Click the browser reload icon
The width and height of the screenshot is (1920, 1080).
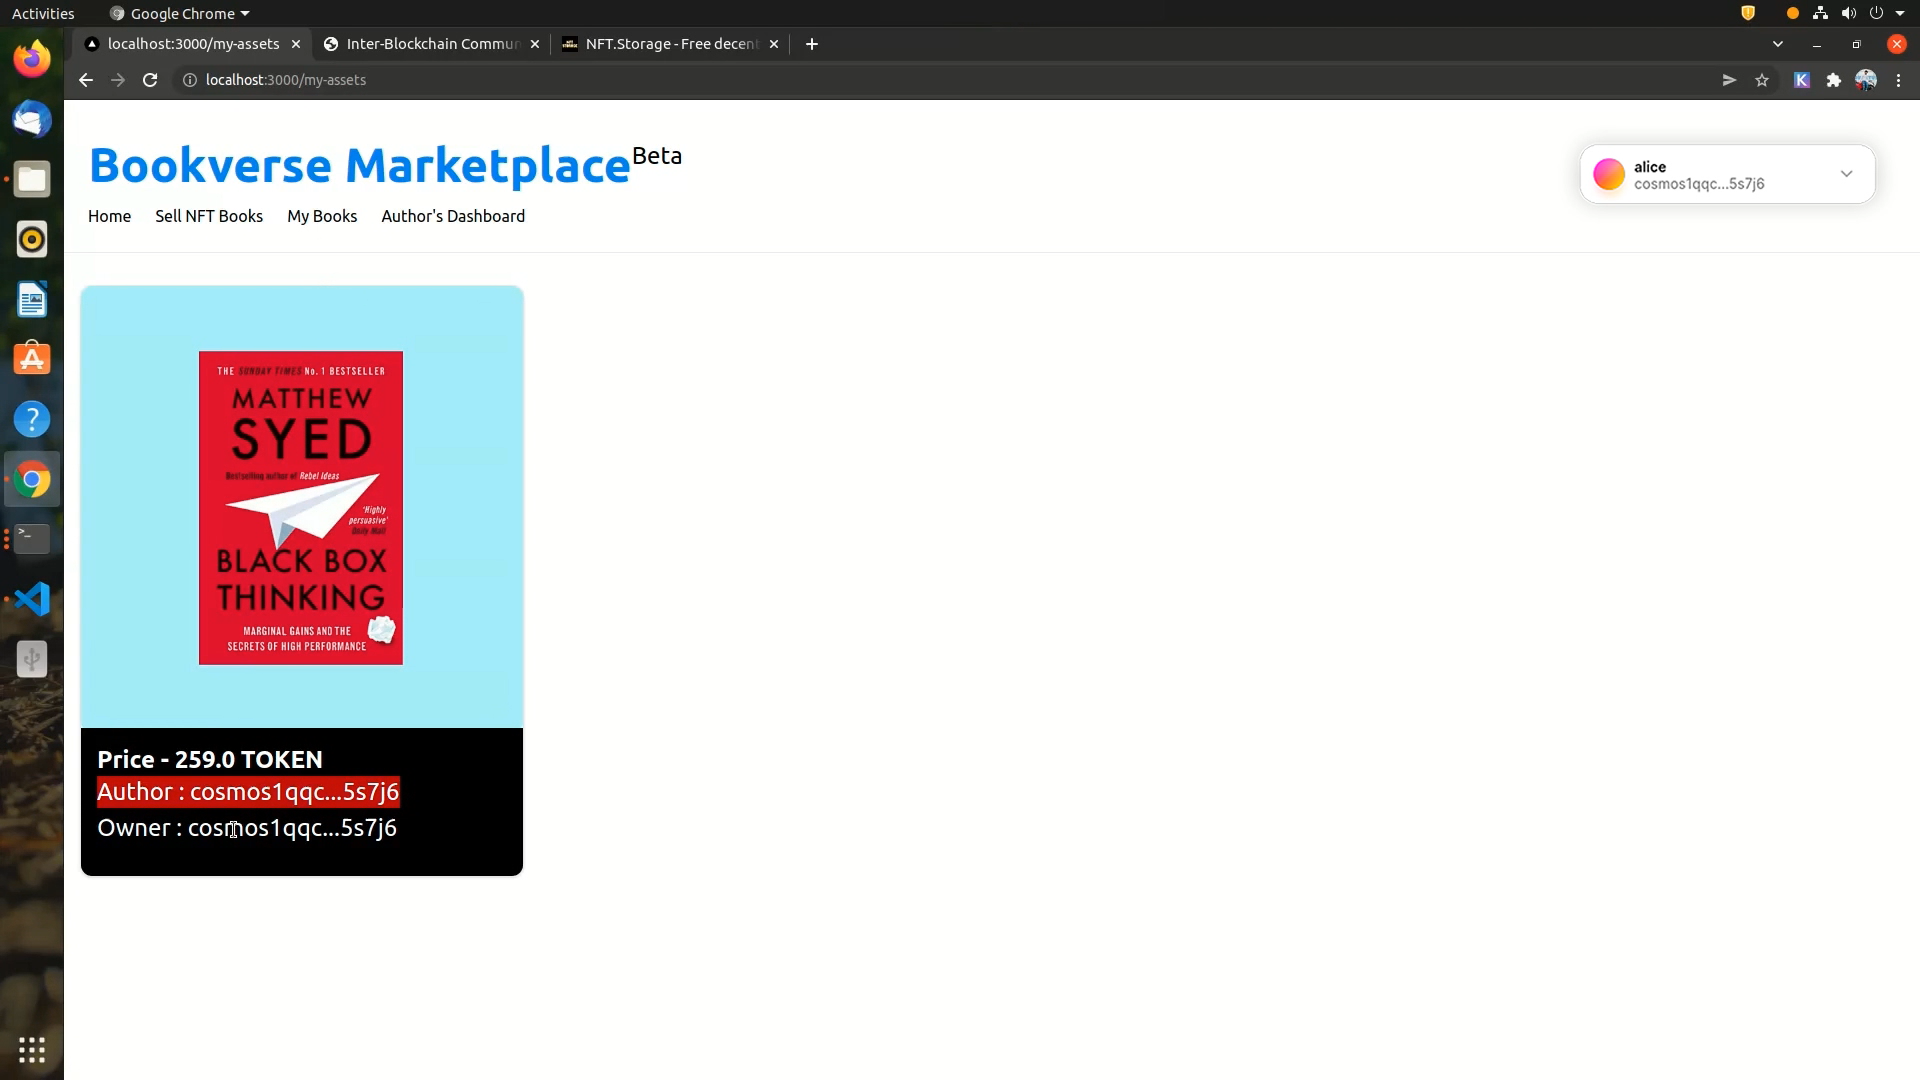tap(150, 80)
